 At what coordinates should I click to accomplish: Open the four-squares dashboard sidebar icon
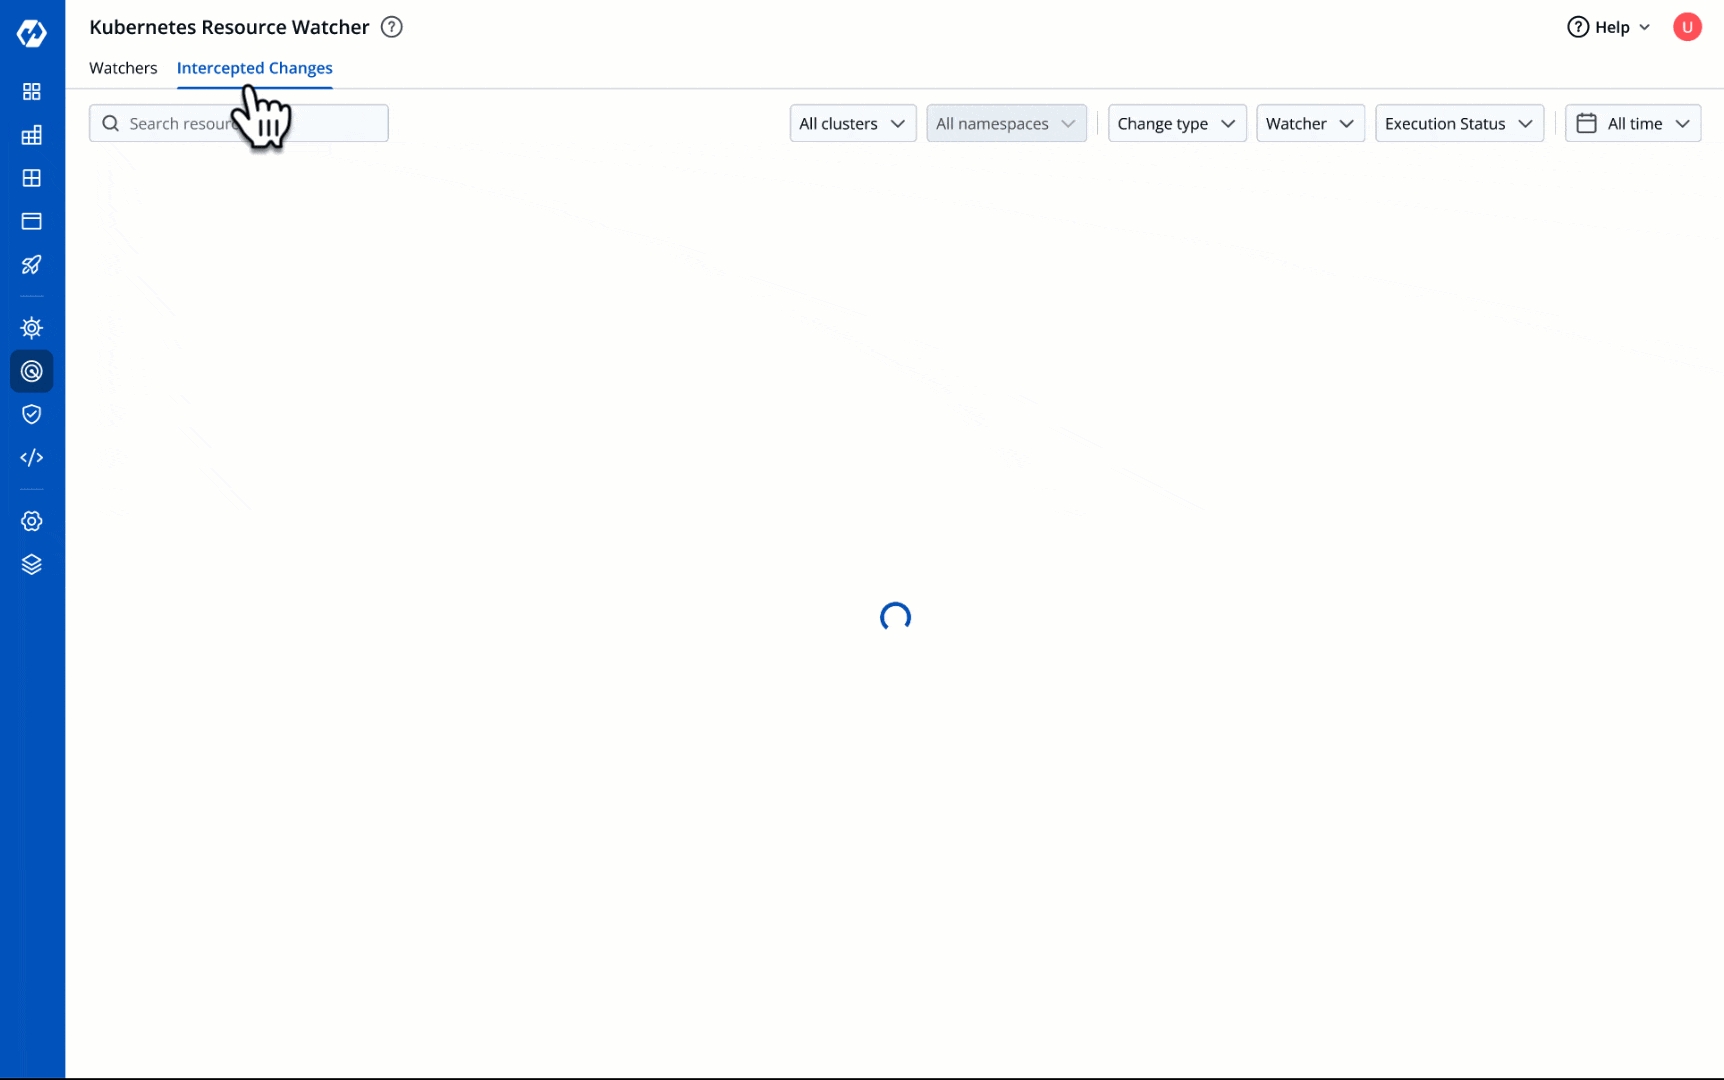32,92
